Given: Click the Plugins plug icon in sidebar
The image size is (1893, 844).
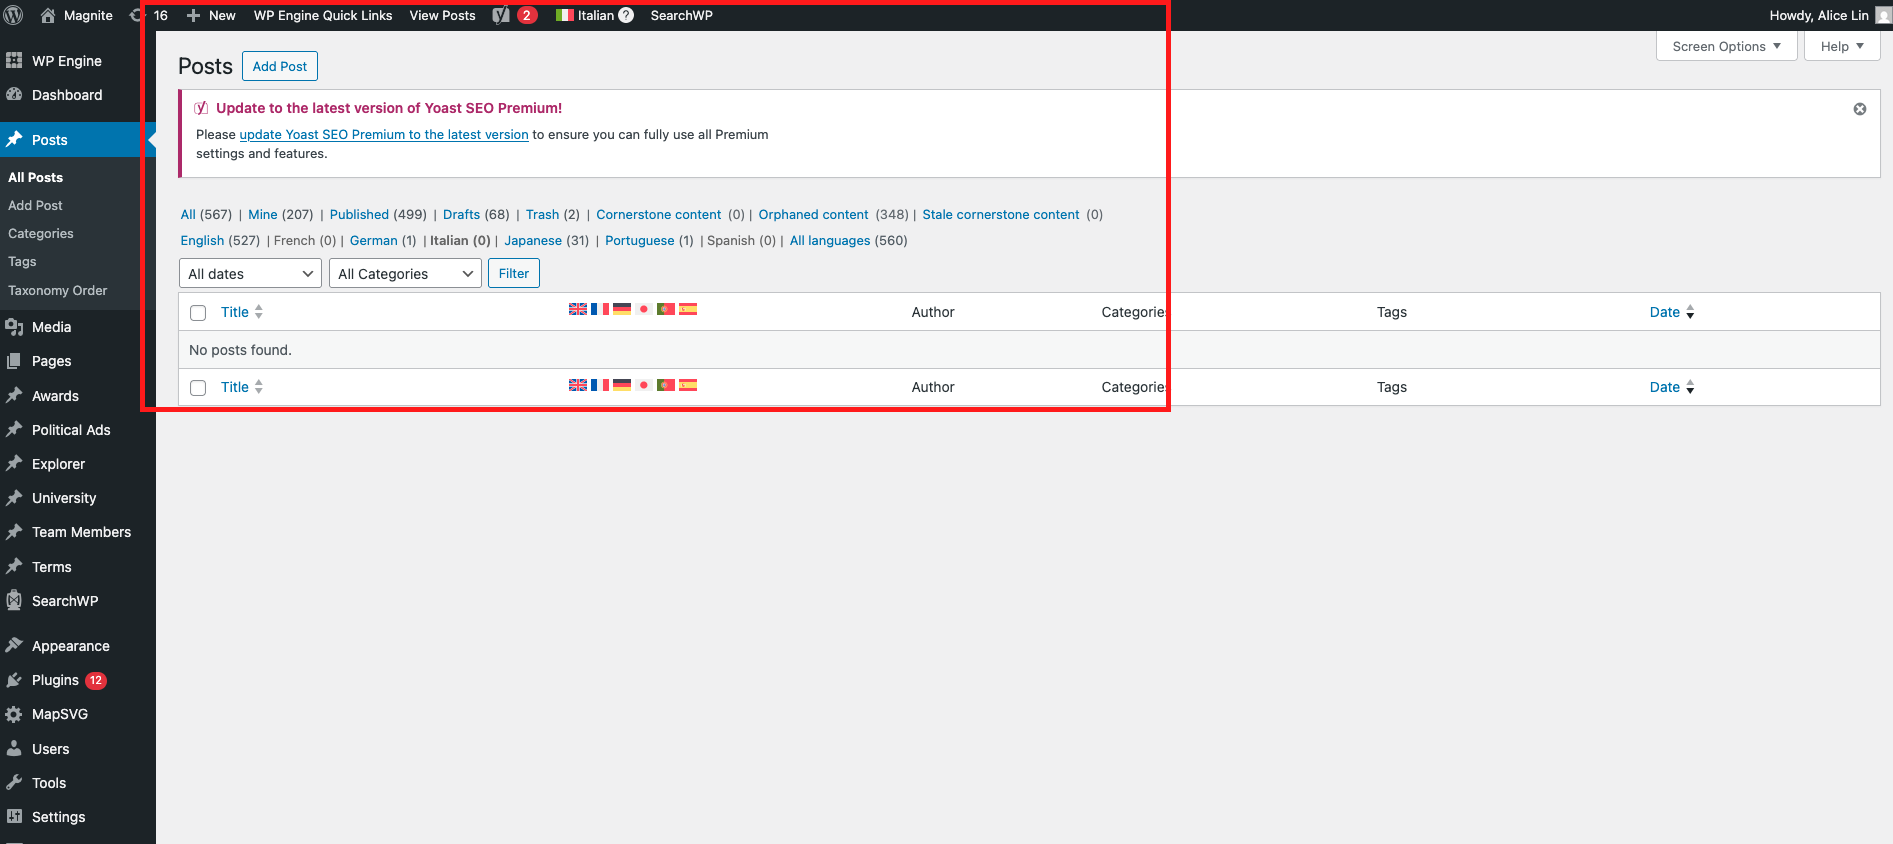Looking at the screenshot, I should tap(14, 680).
